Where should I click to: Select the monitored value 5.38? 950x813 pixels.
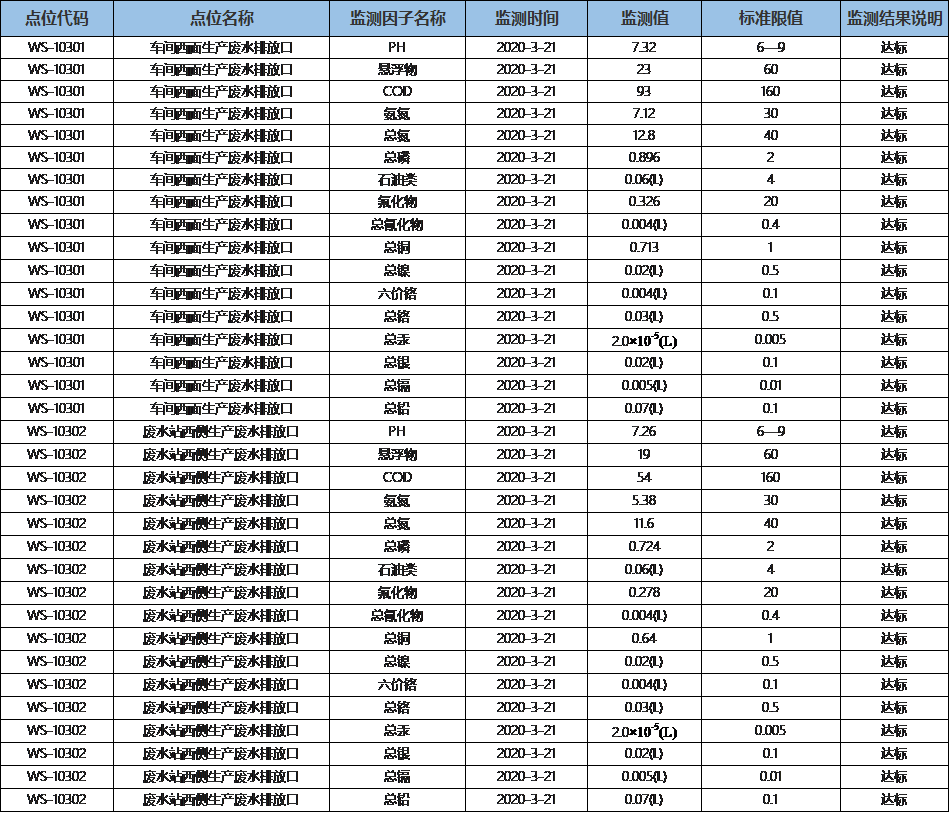[x=644, y=500]
